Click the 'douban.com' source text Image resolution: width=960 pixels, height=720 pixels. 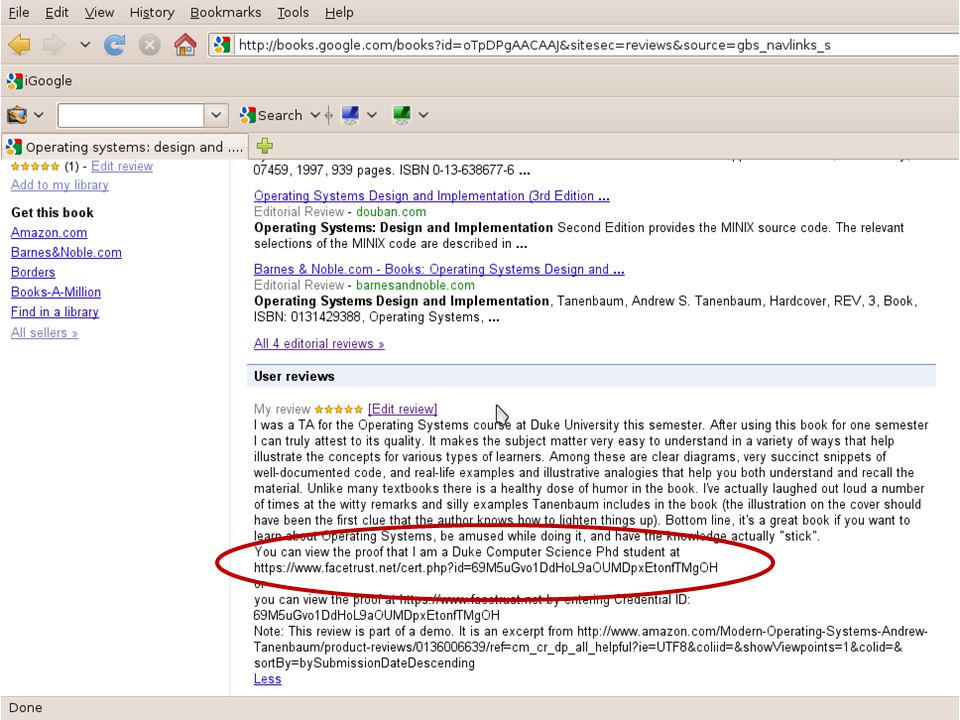[x=391, y=212]
